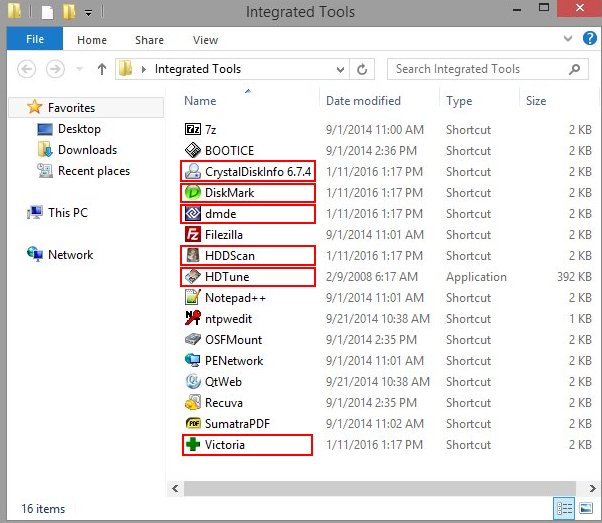Focus the Search Integrated Tools box
Image resolution: width=602 pixels, height=523 pixels.
click(x=488, y=69)
